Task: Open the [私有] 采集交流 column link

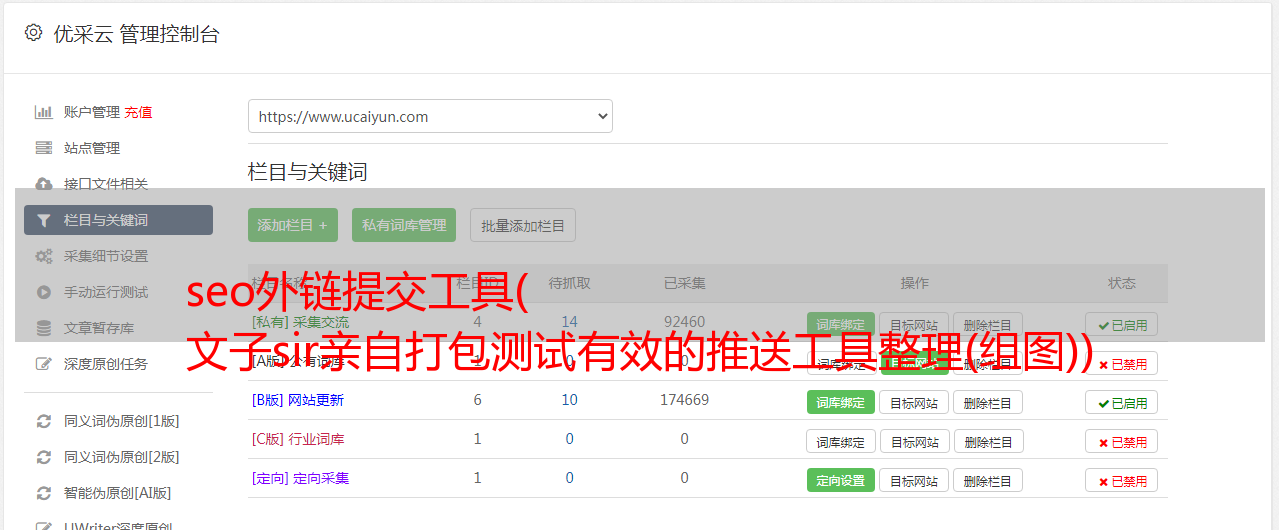Action: coord(301,322)
